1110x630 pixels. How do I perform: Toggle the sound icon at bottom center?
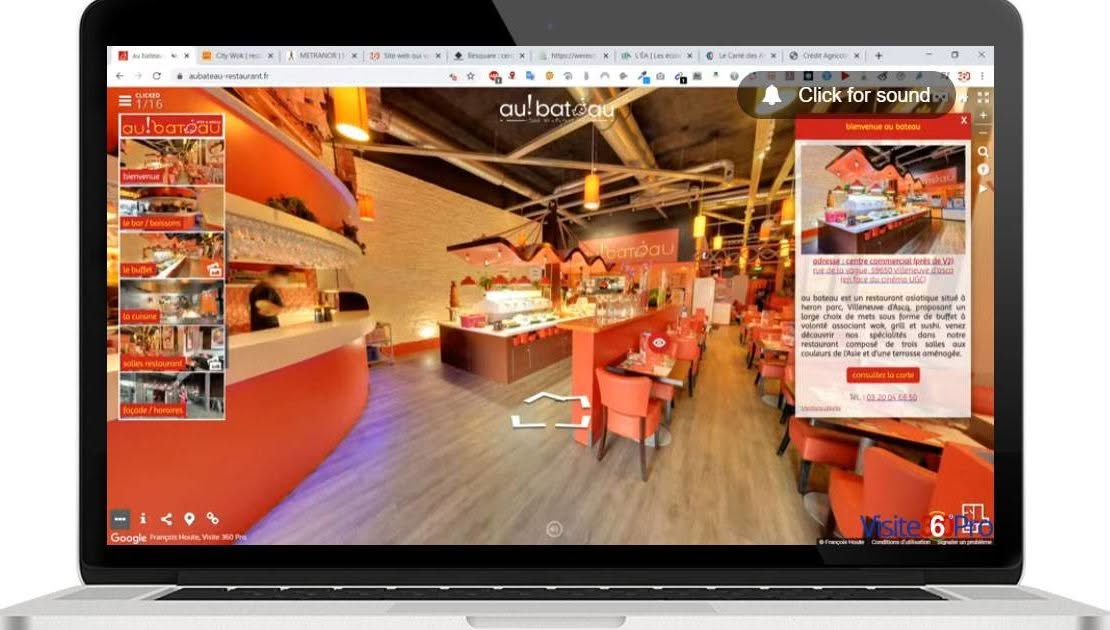[554, 529]
